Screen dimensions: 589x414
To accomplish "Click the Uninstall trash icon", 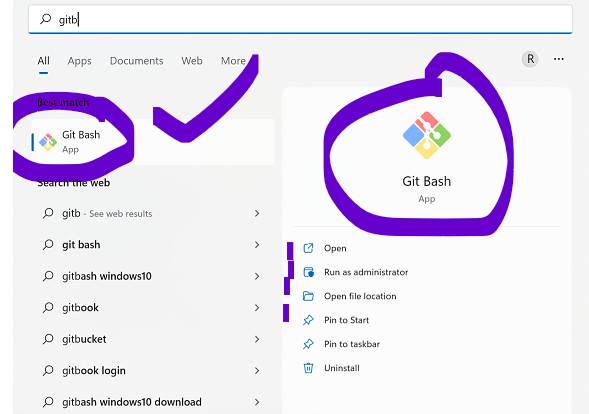I will point(308,368).
